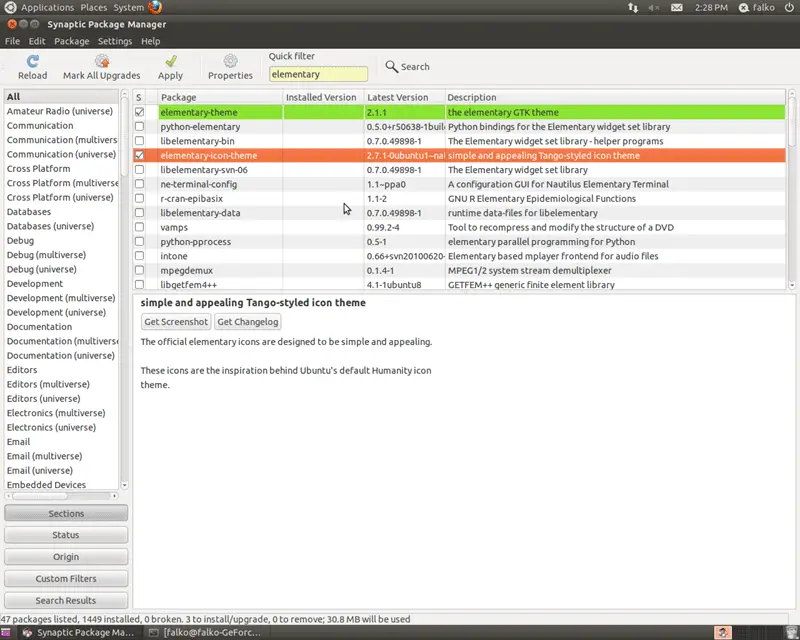
Task: Mark mpegdemux package checkbox
Action: coord(139,270)
